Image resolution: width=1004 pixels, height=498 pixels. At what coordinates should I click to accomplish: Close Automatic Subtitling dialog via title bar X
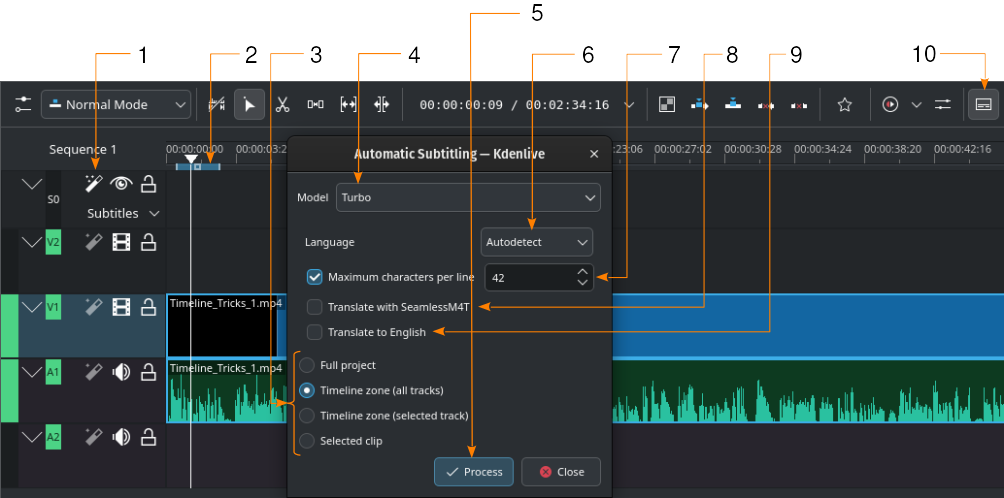pyautogui.click(x=594, y=154)
